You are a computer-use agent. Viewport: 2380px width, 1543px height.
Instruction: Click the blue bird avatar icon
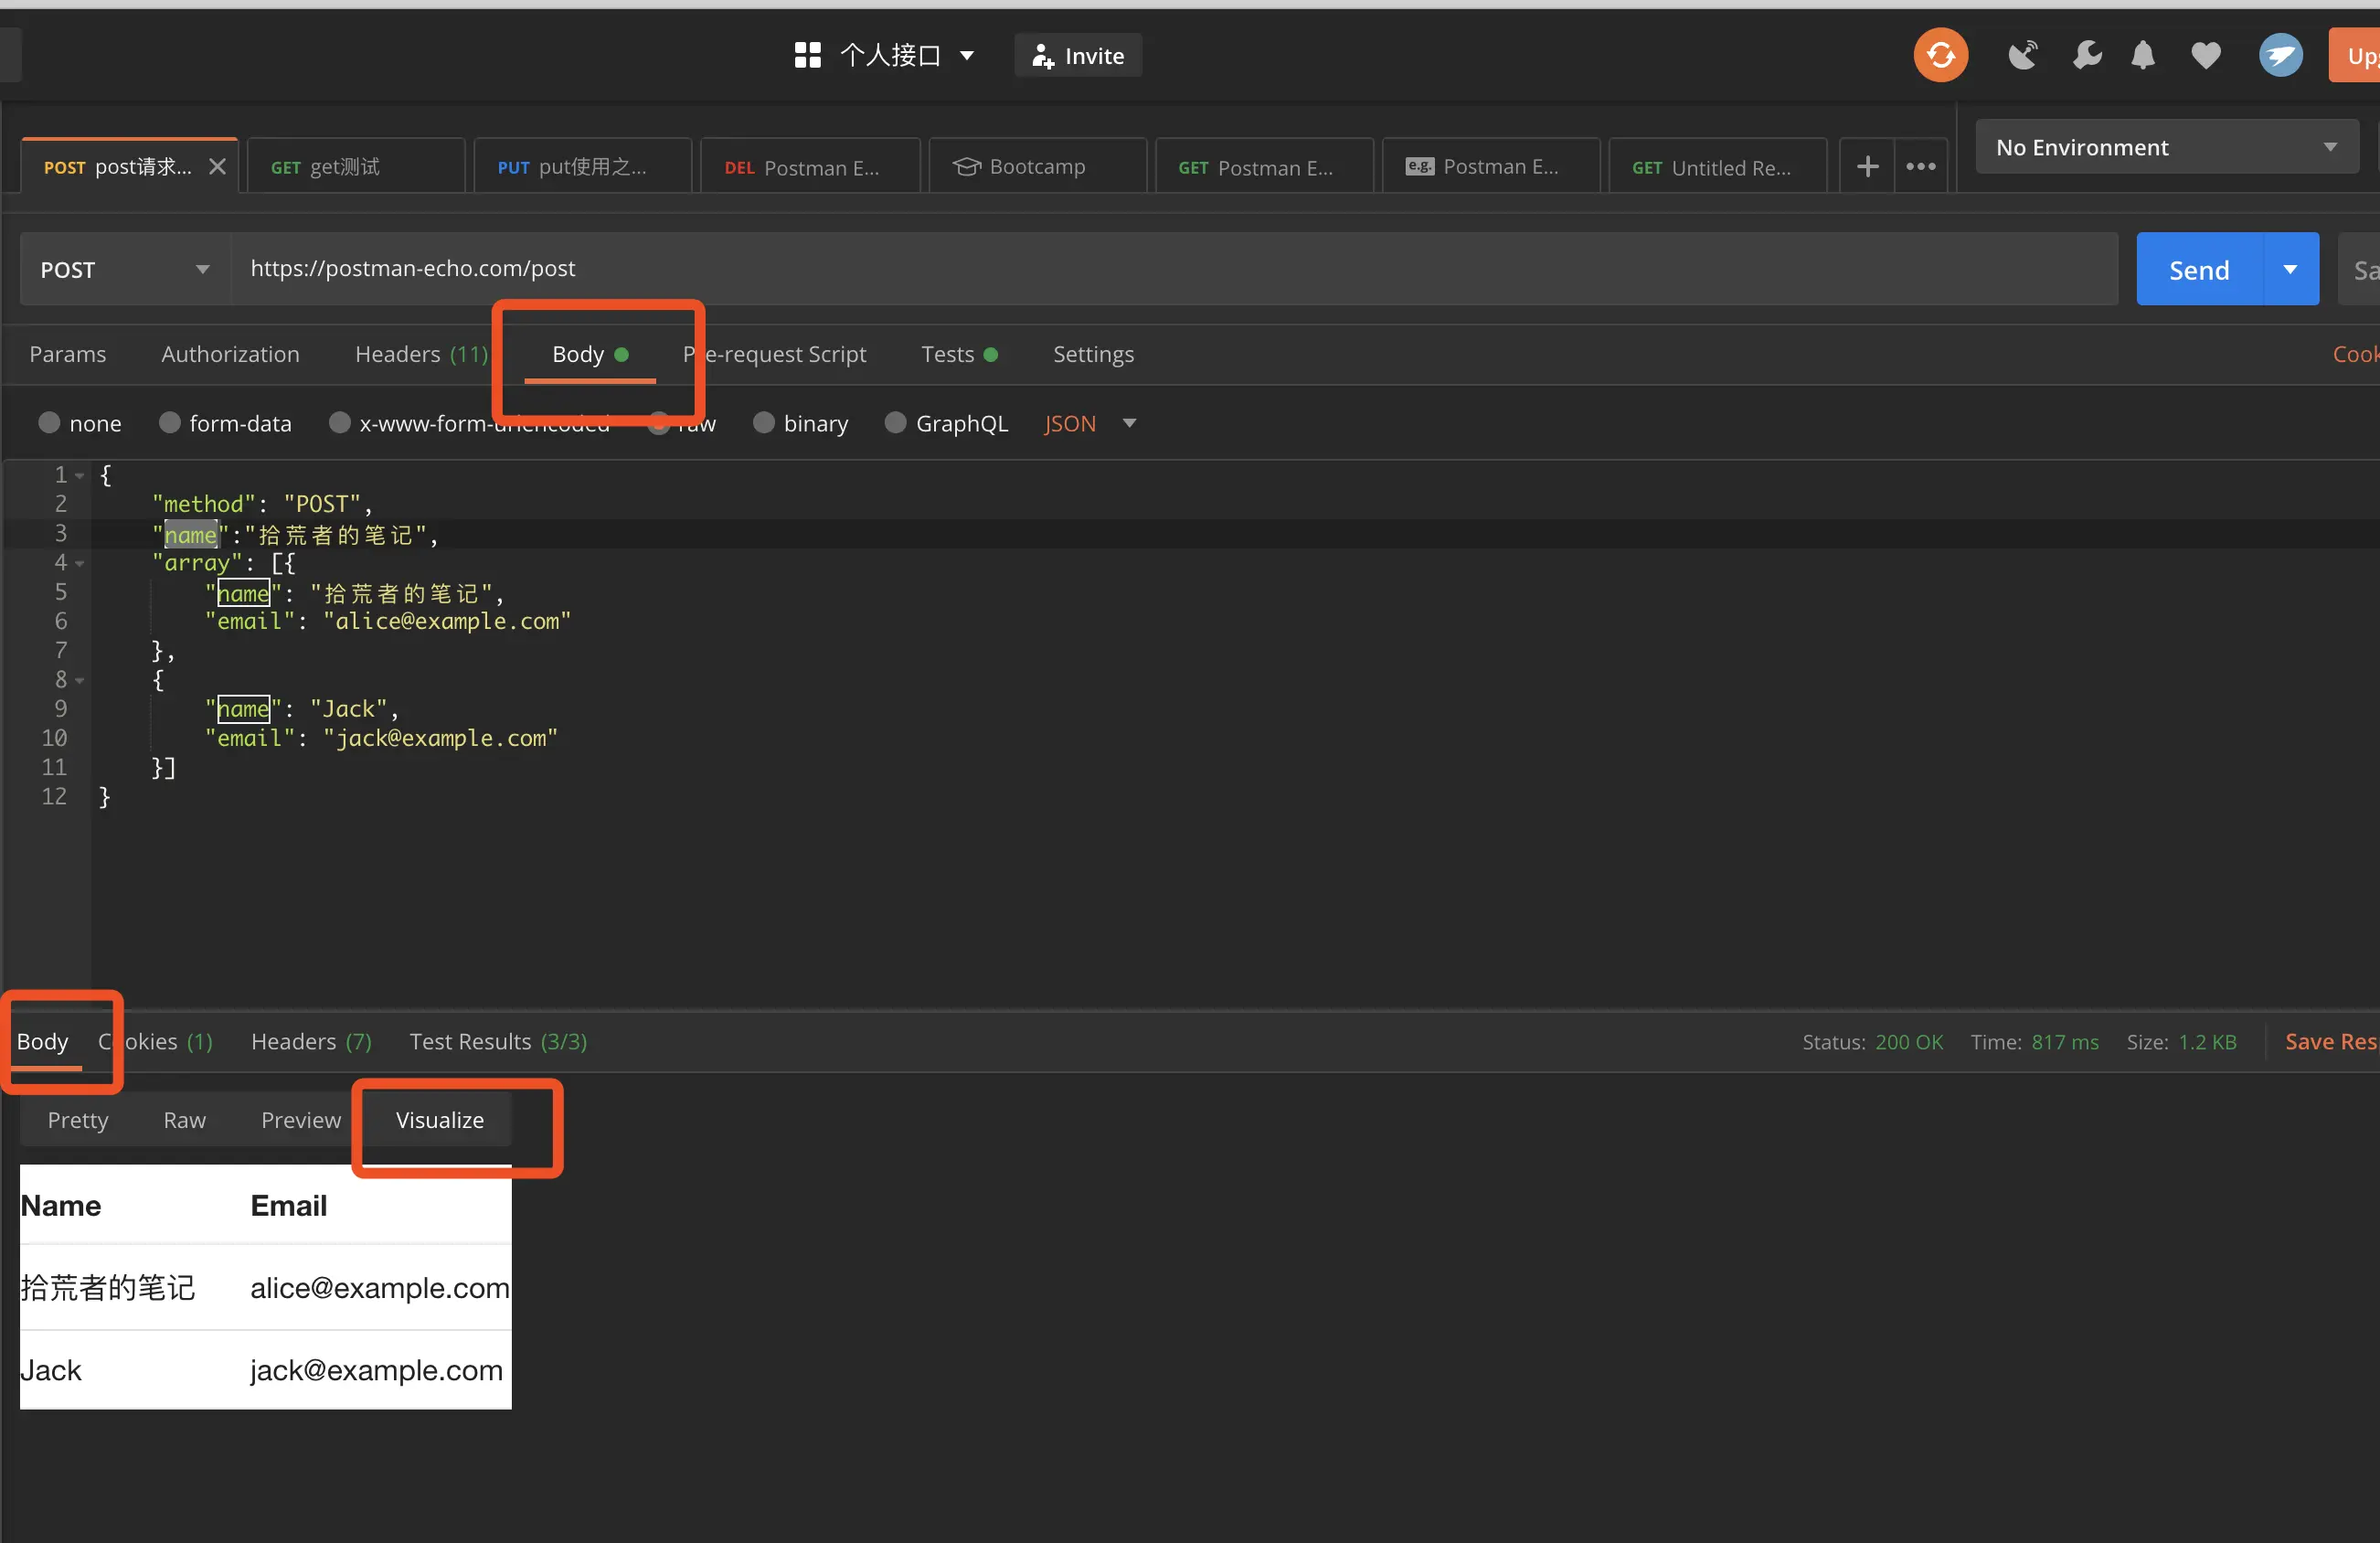[2280, 55]
